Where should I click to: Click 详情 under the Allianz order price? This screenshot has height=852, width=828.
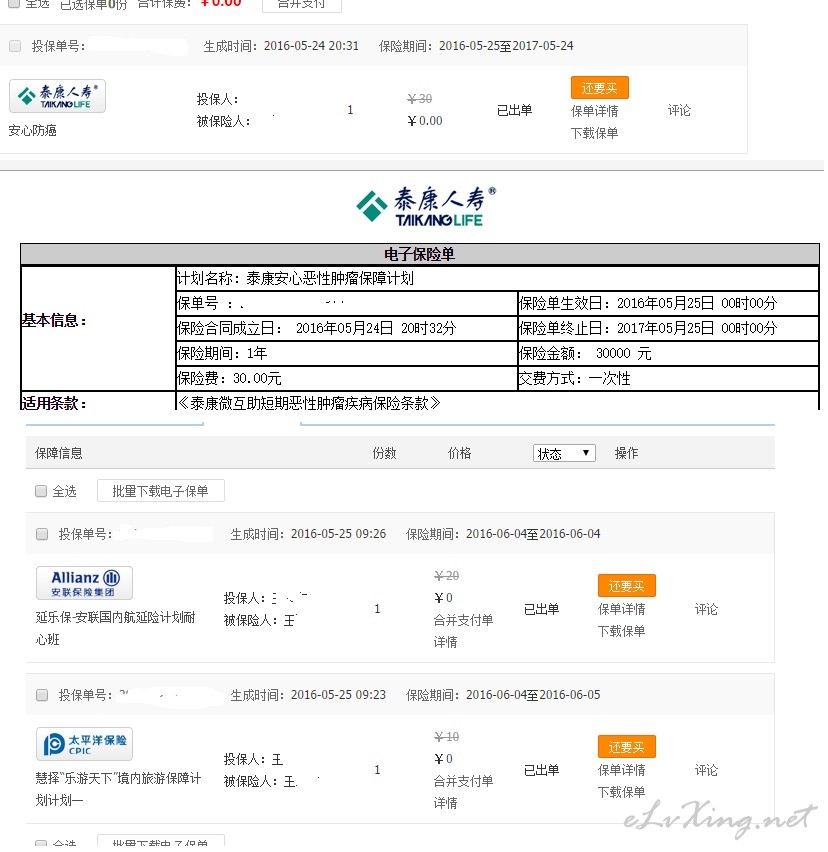click(446, 642)
